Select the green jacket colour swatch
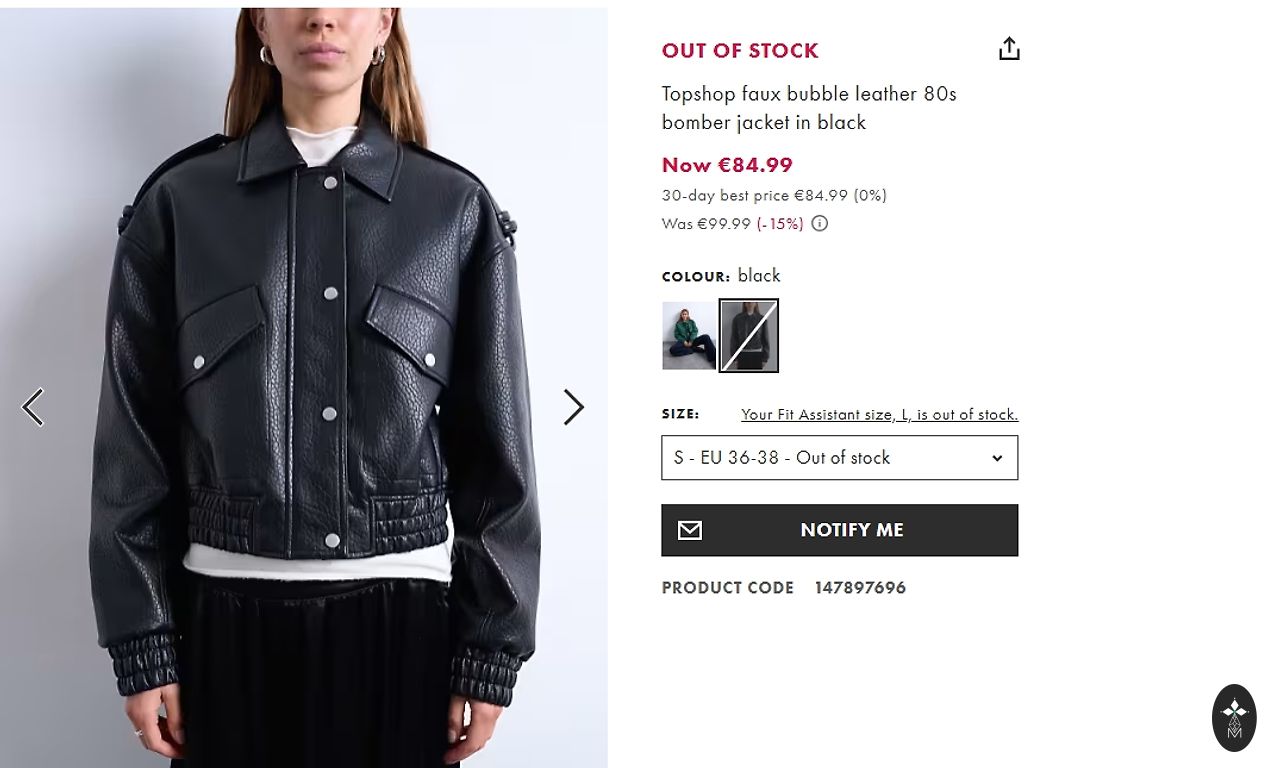 pos(689,336)
